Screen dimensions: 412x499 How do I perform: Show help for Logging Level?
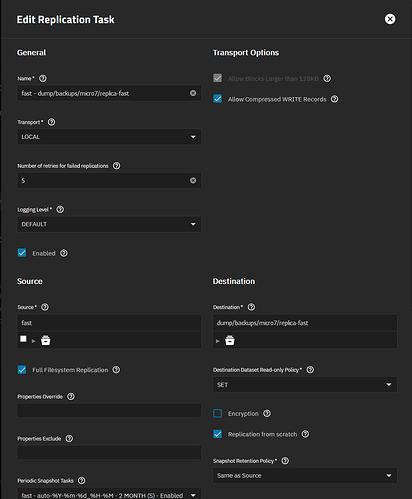[x=60, y=209]
